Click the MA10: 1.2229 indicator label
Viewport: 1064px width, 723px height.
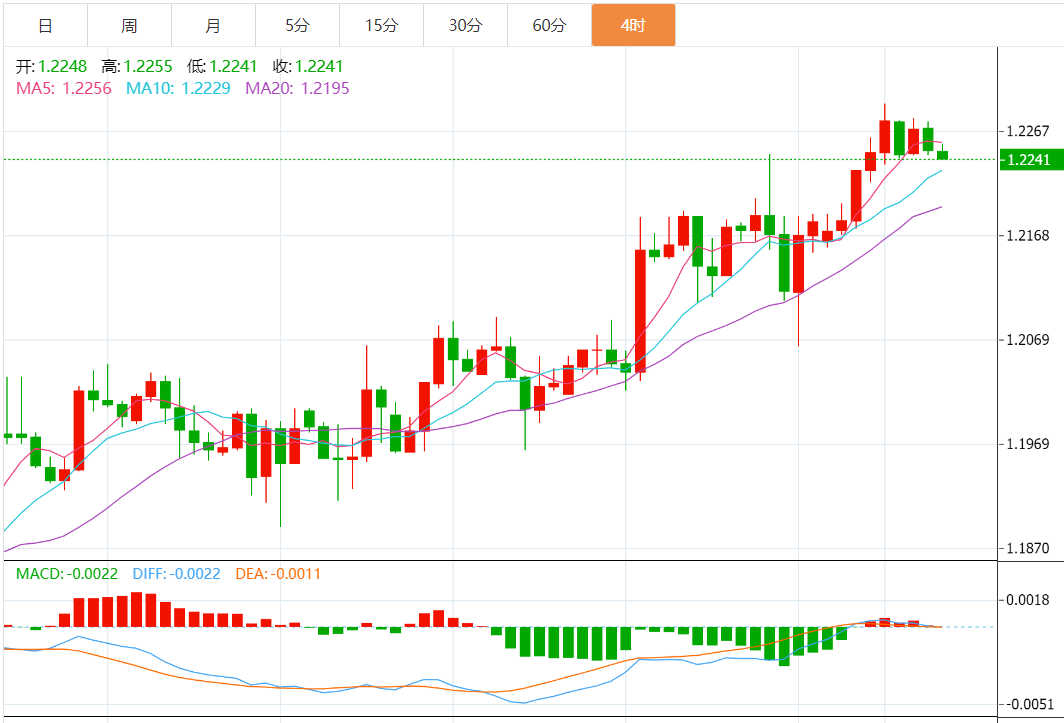(178, 88)
